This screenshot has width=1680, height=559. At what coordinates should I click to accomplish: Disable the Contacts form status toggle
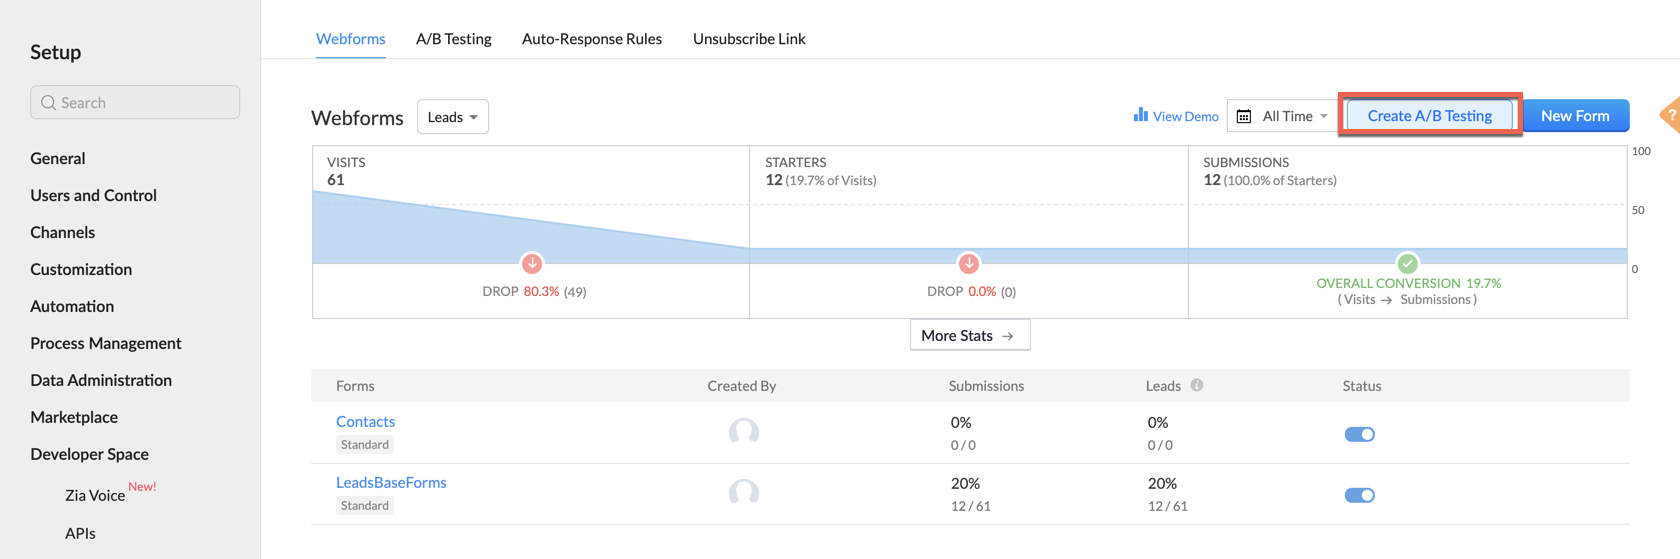[x=1359, y=434]
